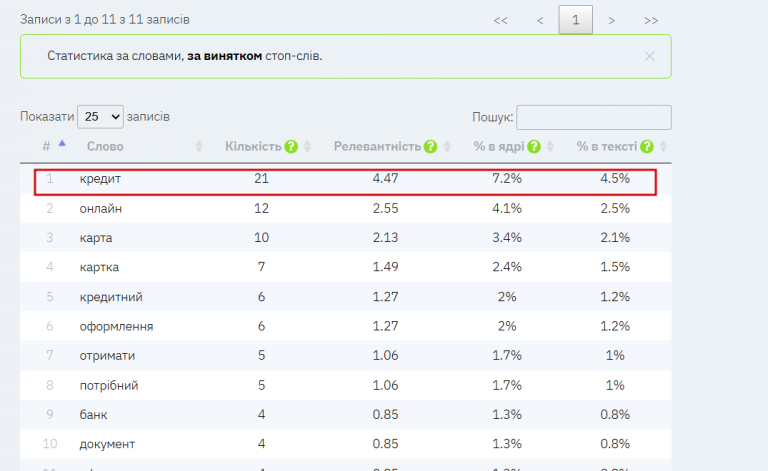Click the Слово column header
The width and height of the screenshot is (768, 471).
(105, 146)
